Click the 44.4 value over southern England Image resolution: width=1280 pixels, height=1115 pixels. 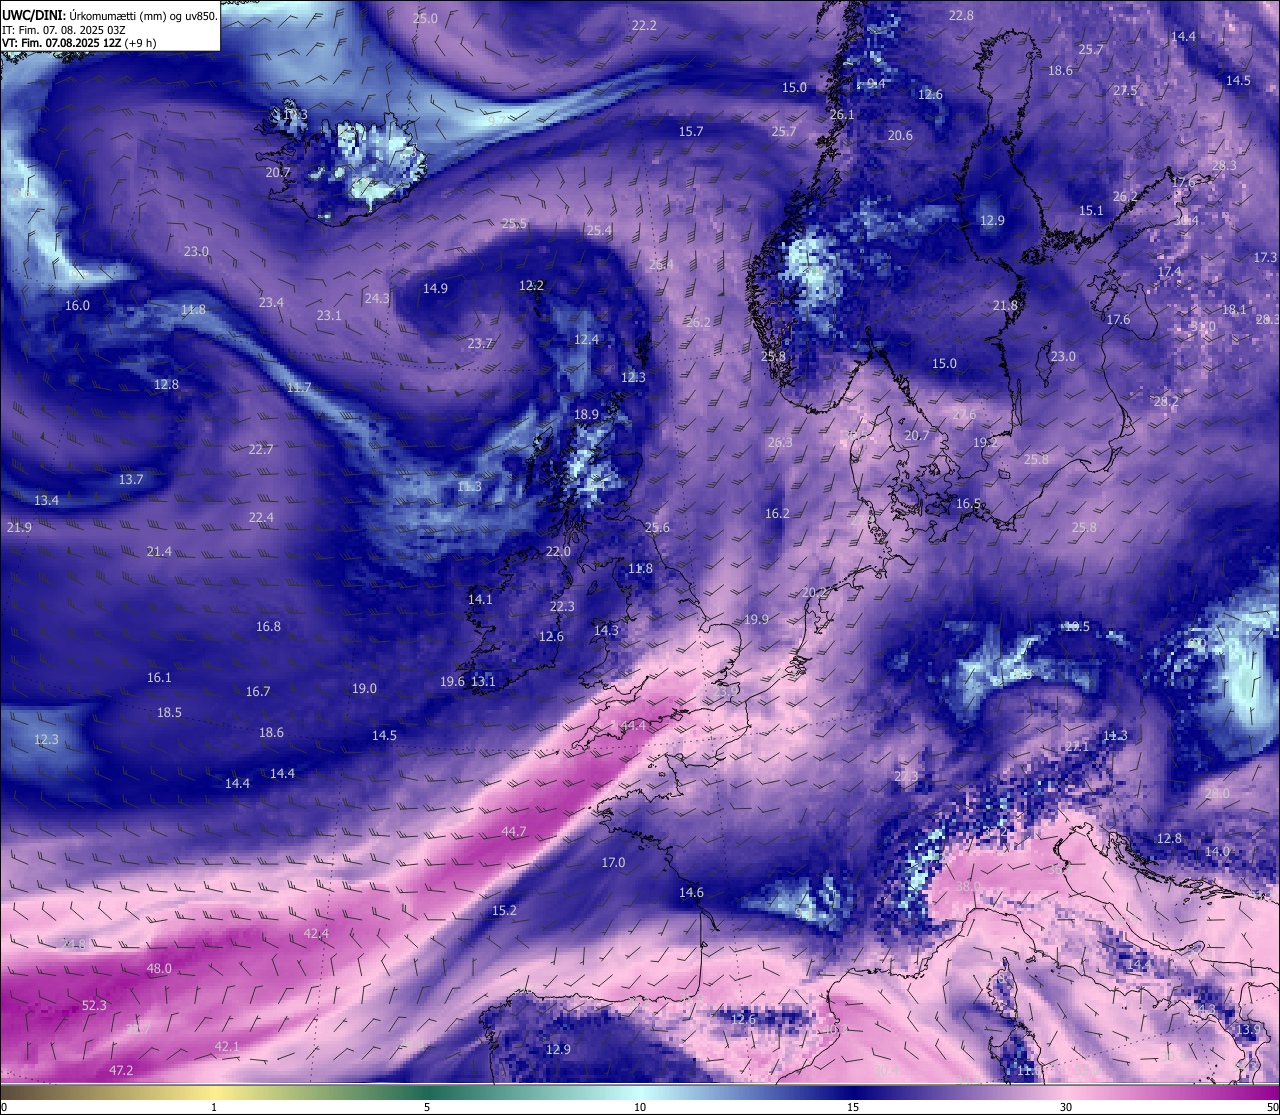pos(634,726)
